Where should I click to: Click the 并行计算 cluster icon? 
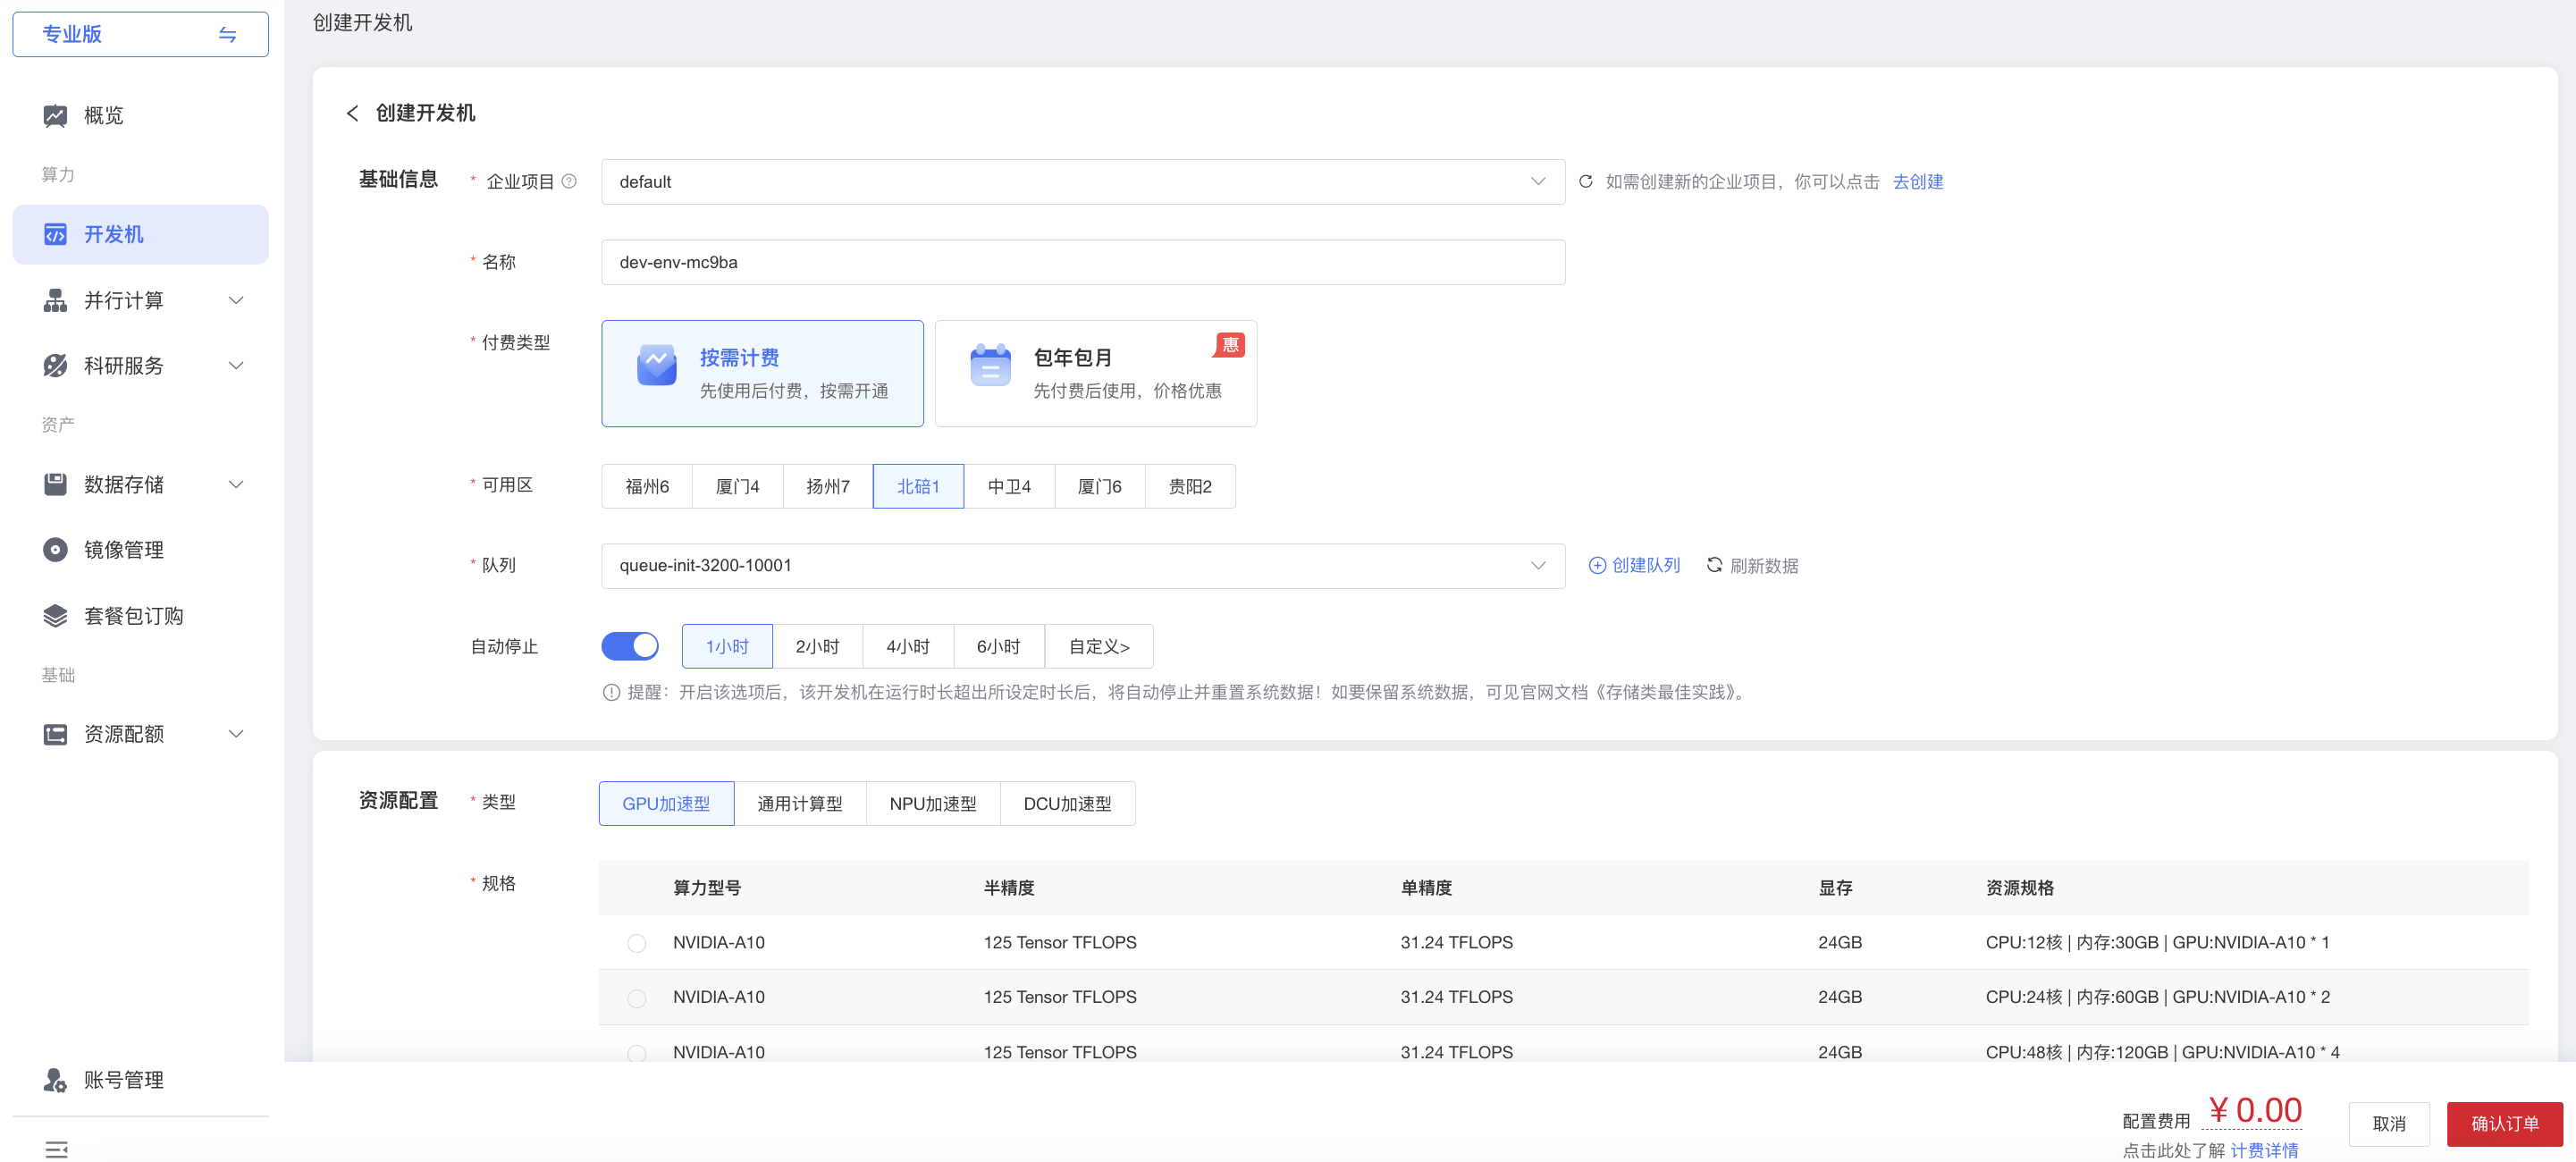(x=55, y=300)
